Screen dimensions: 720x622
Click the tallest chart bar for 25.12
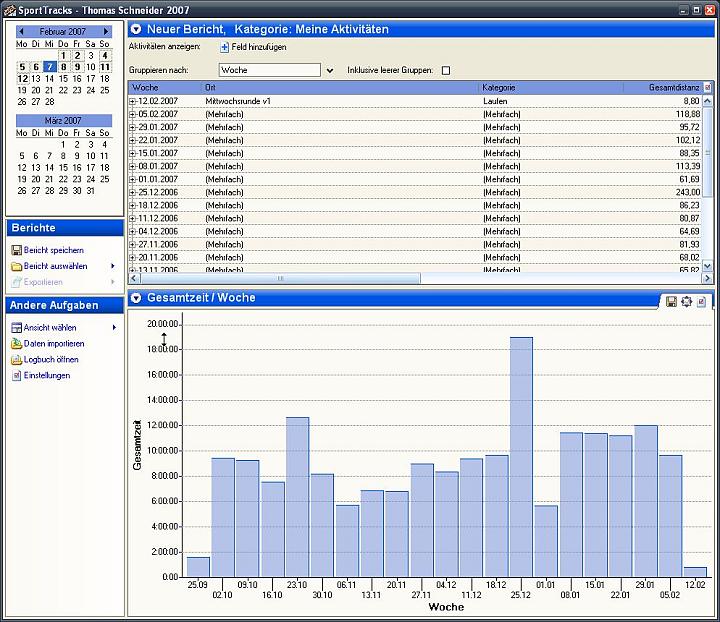(x=521, y=457)
